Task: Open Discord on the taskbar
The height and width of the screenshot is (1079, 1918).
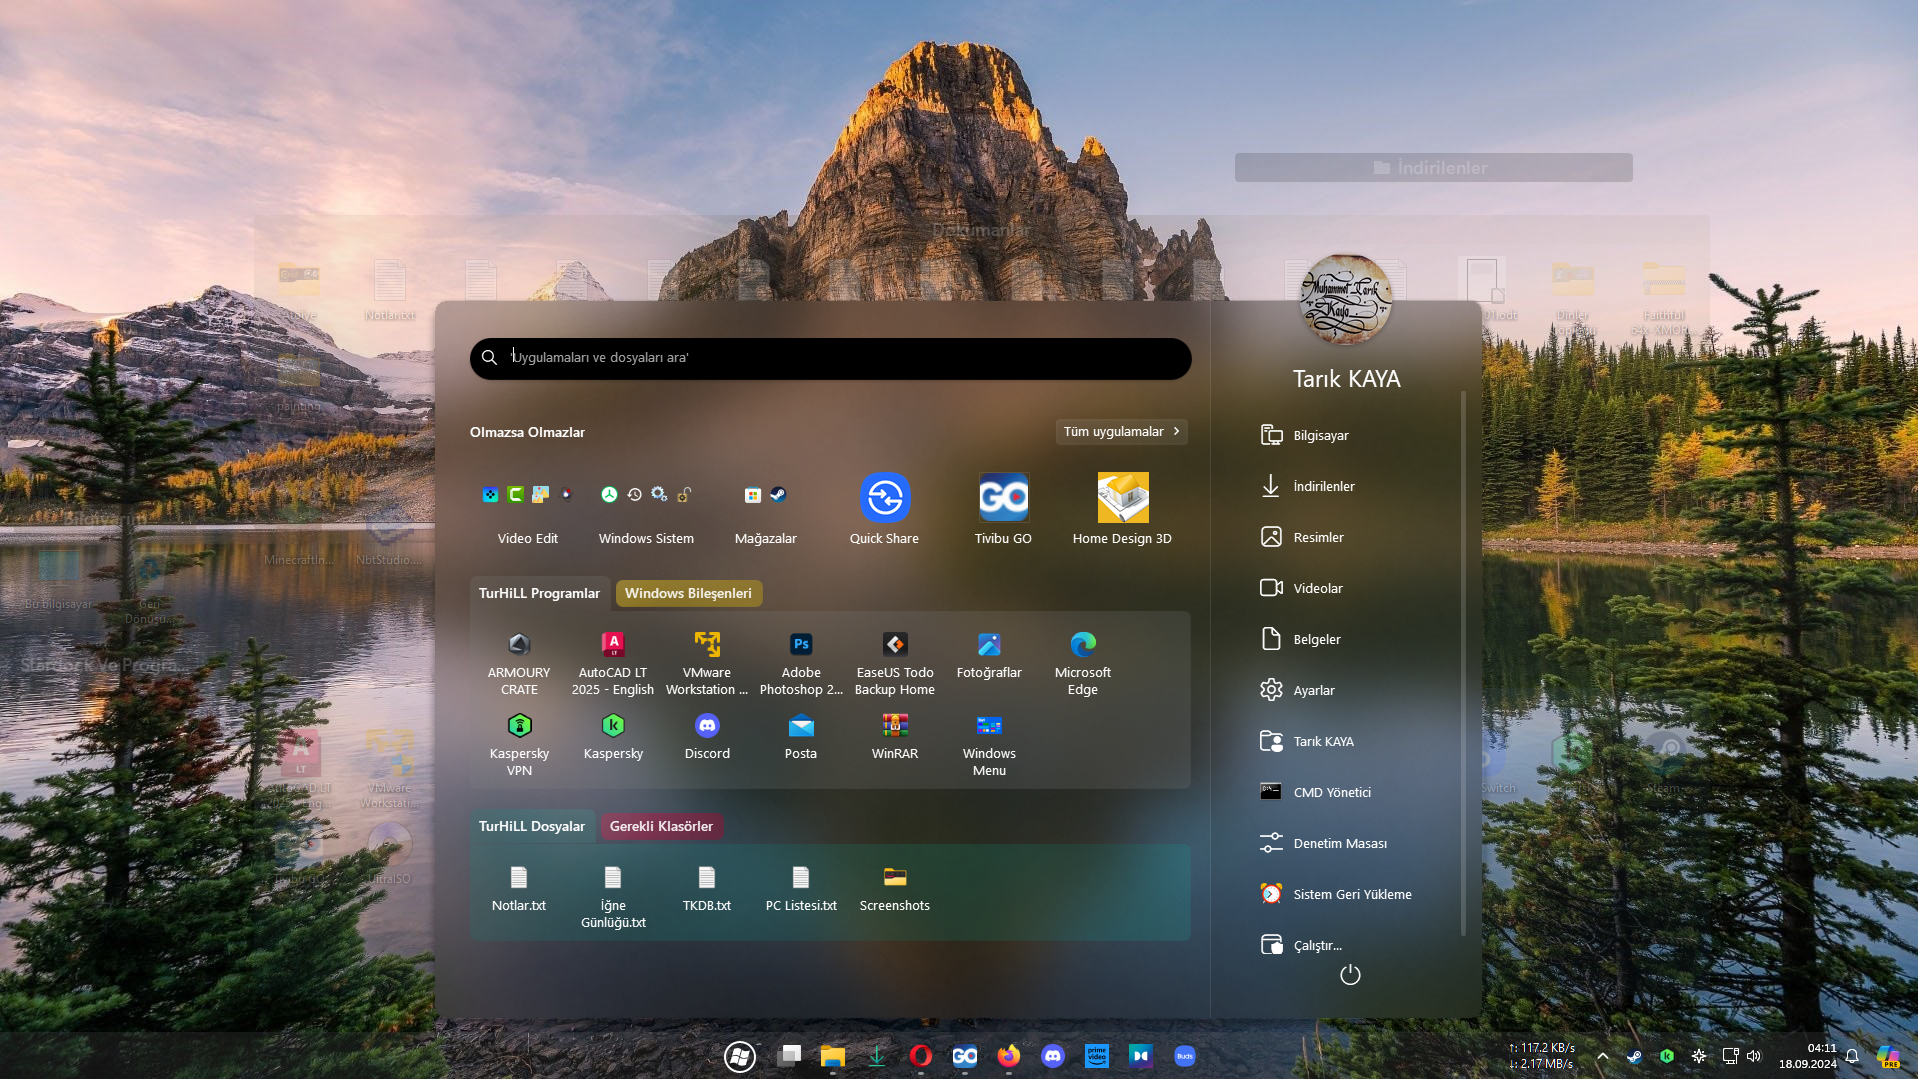Action: click(x=1053, y=1056)
